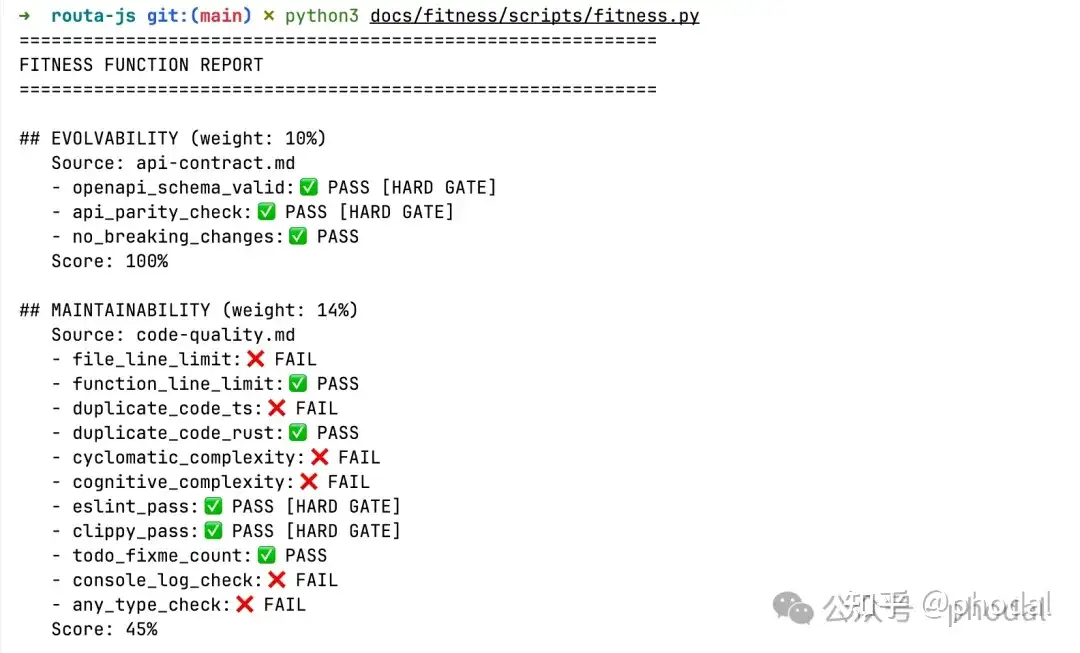Click the api-contract.md source file name
The image size is (1080, 653).
pyautogui.click(x=216, y=163)
